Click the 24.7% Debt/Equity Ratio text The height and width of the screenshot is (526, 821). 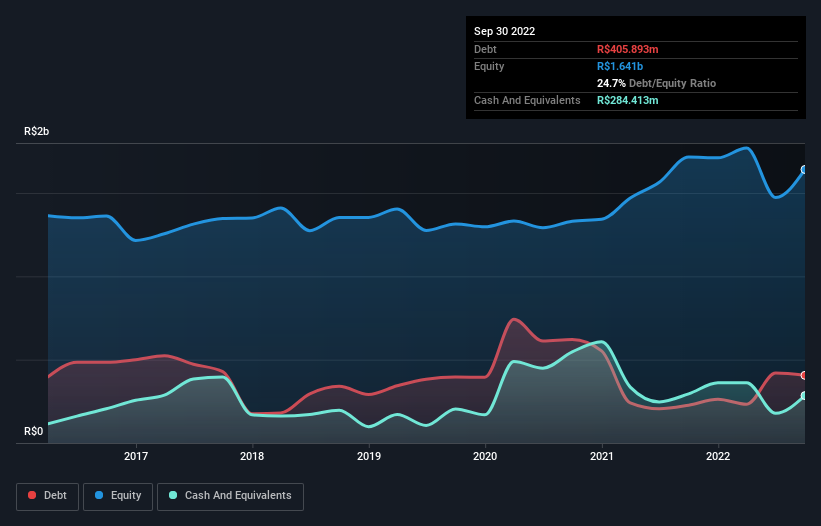pos(656,83)
